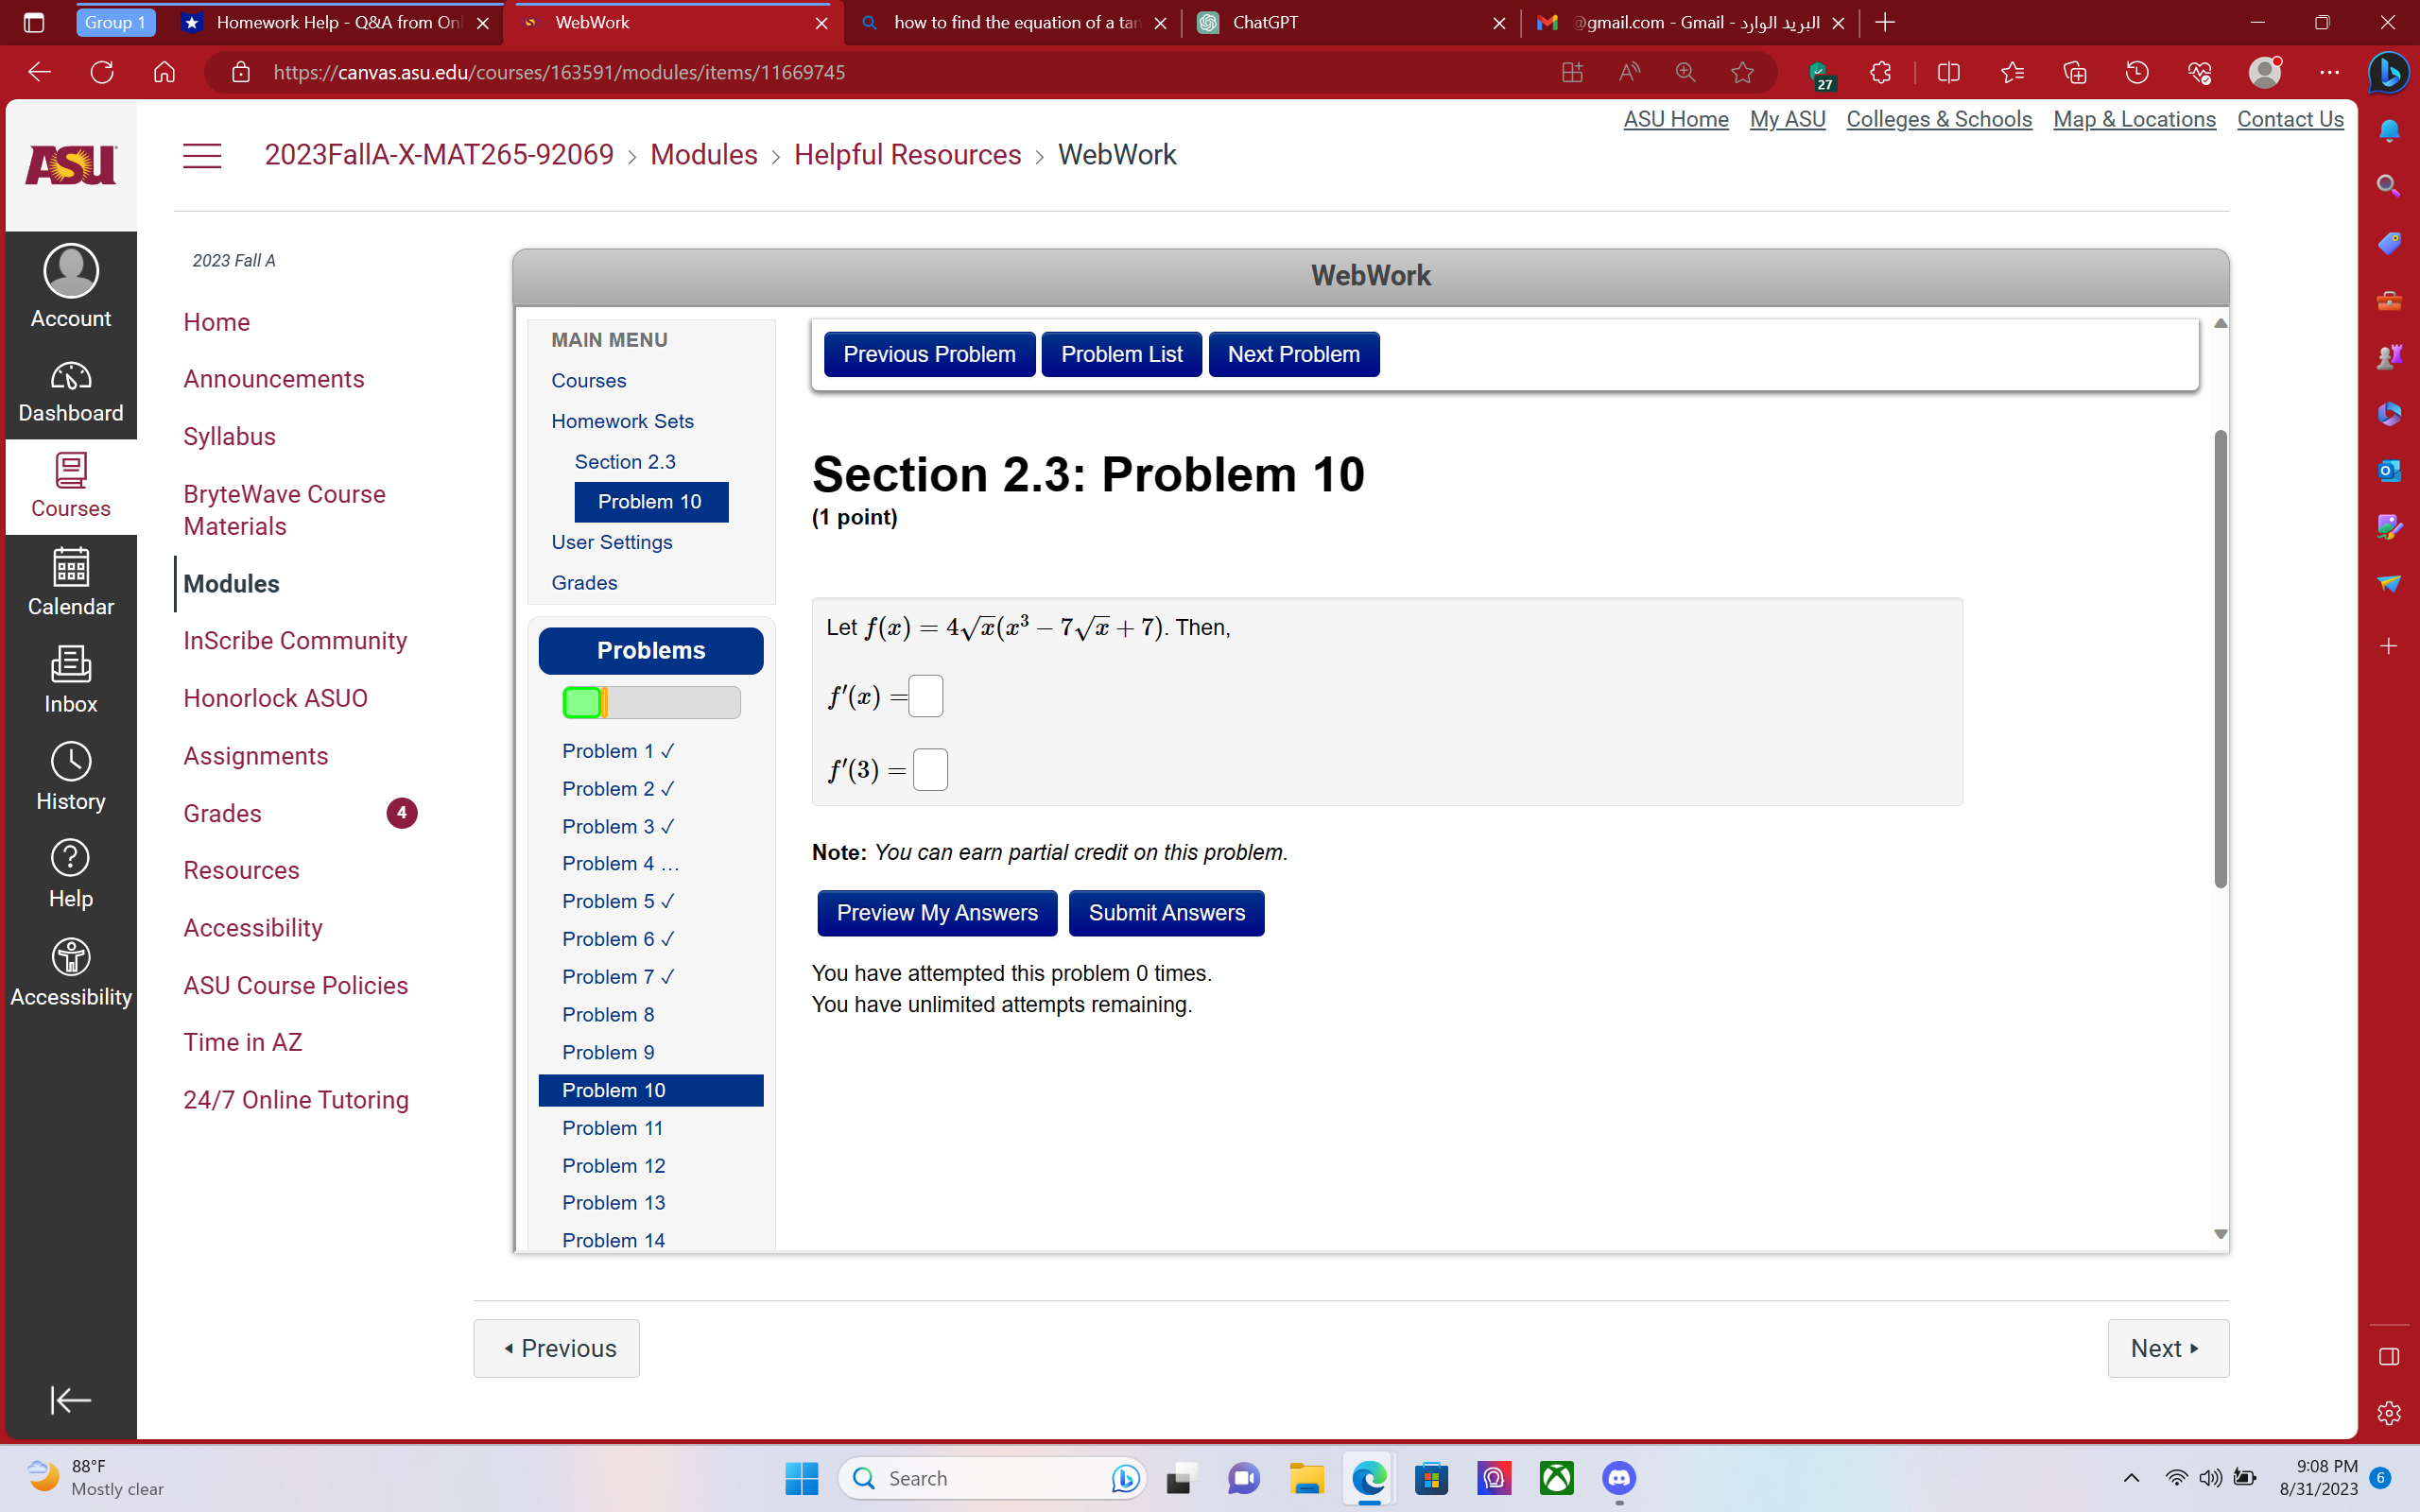Navigate to the Next Problem

1293,353
